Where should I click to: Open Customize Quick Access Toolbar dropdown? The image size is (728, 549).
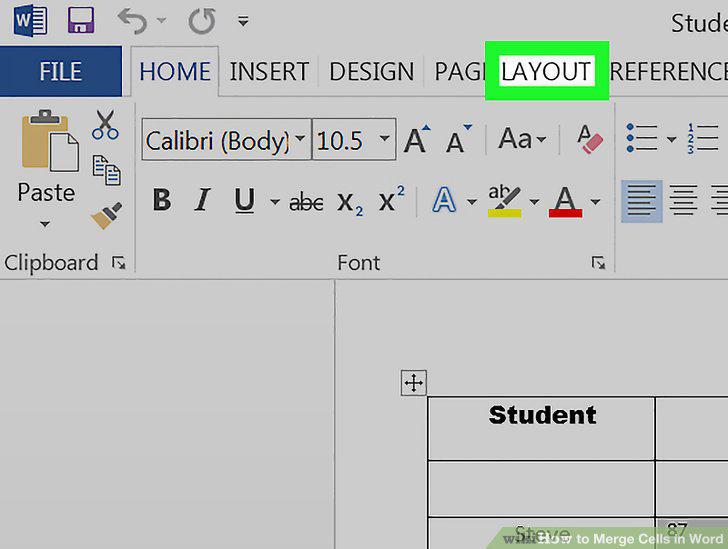pyautogui.click(x=243, y=21)
